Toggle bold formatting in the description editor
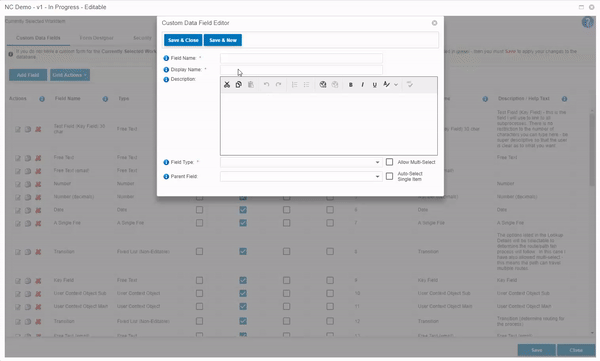This screenshot has width=600, height=361. point(351,85)
